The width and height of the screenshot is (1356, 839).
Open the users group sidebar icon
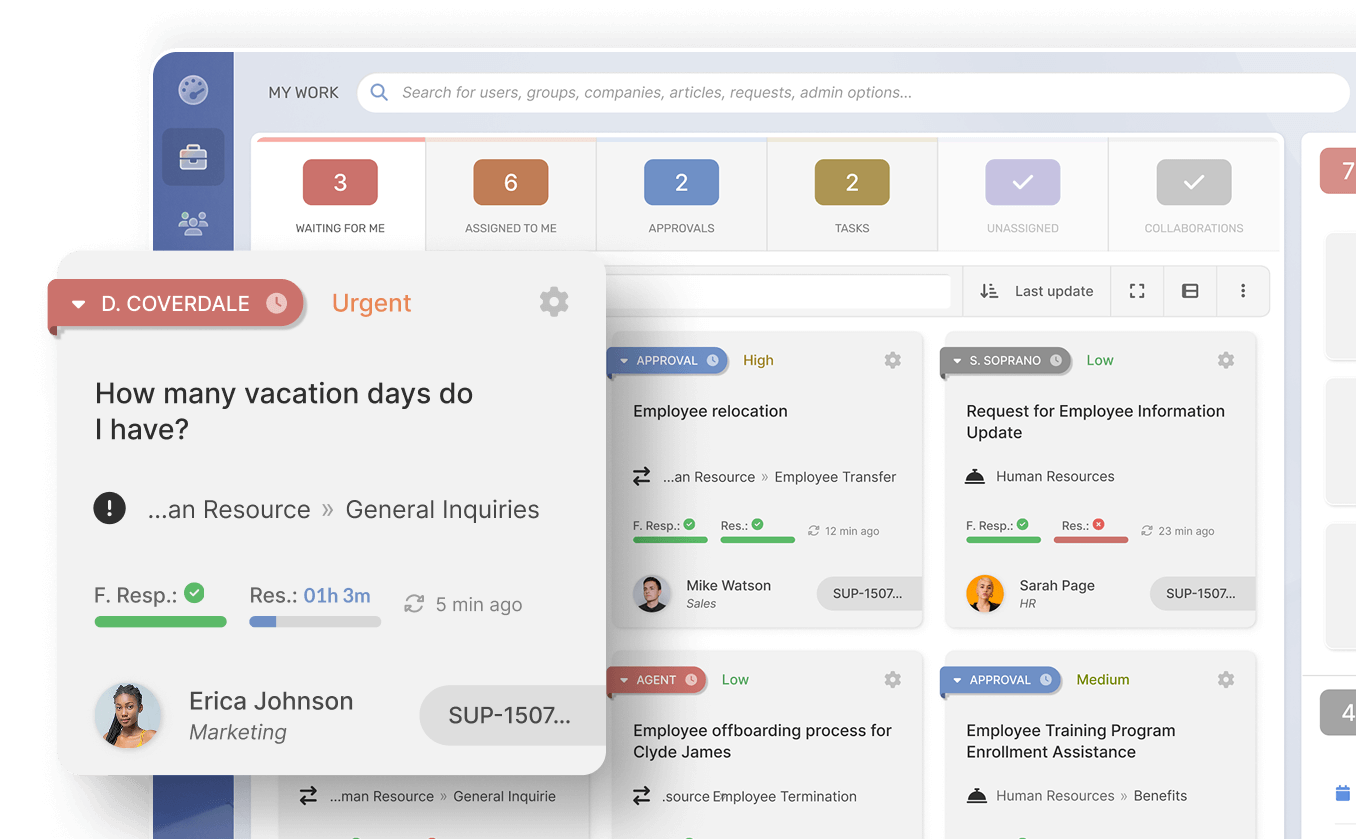[193, 222]
